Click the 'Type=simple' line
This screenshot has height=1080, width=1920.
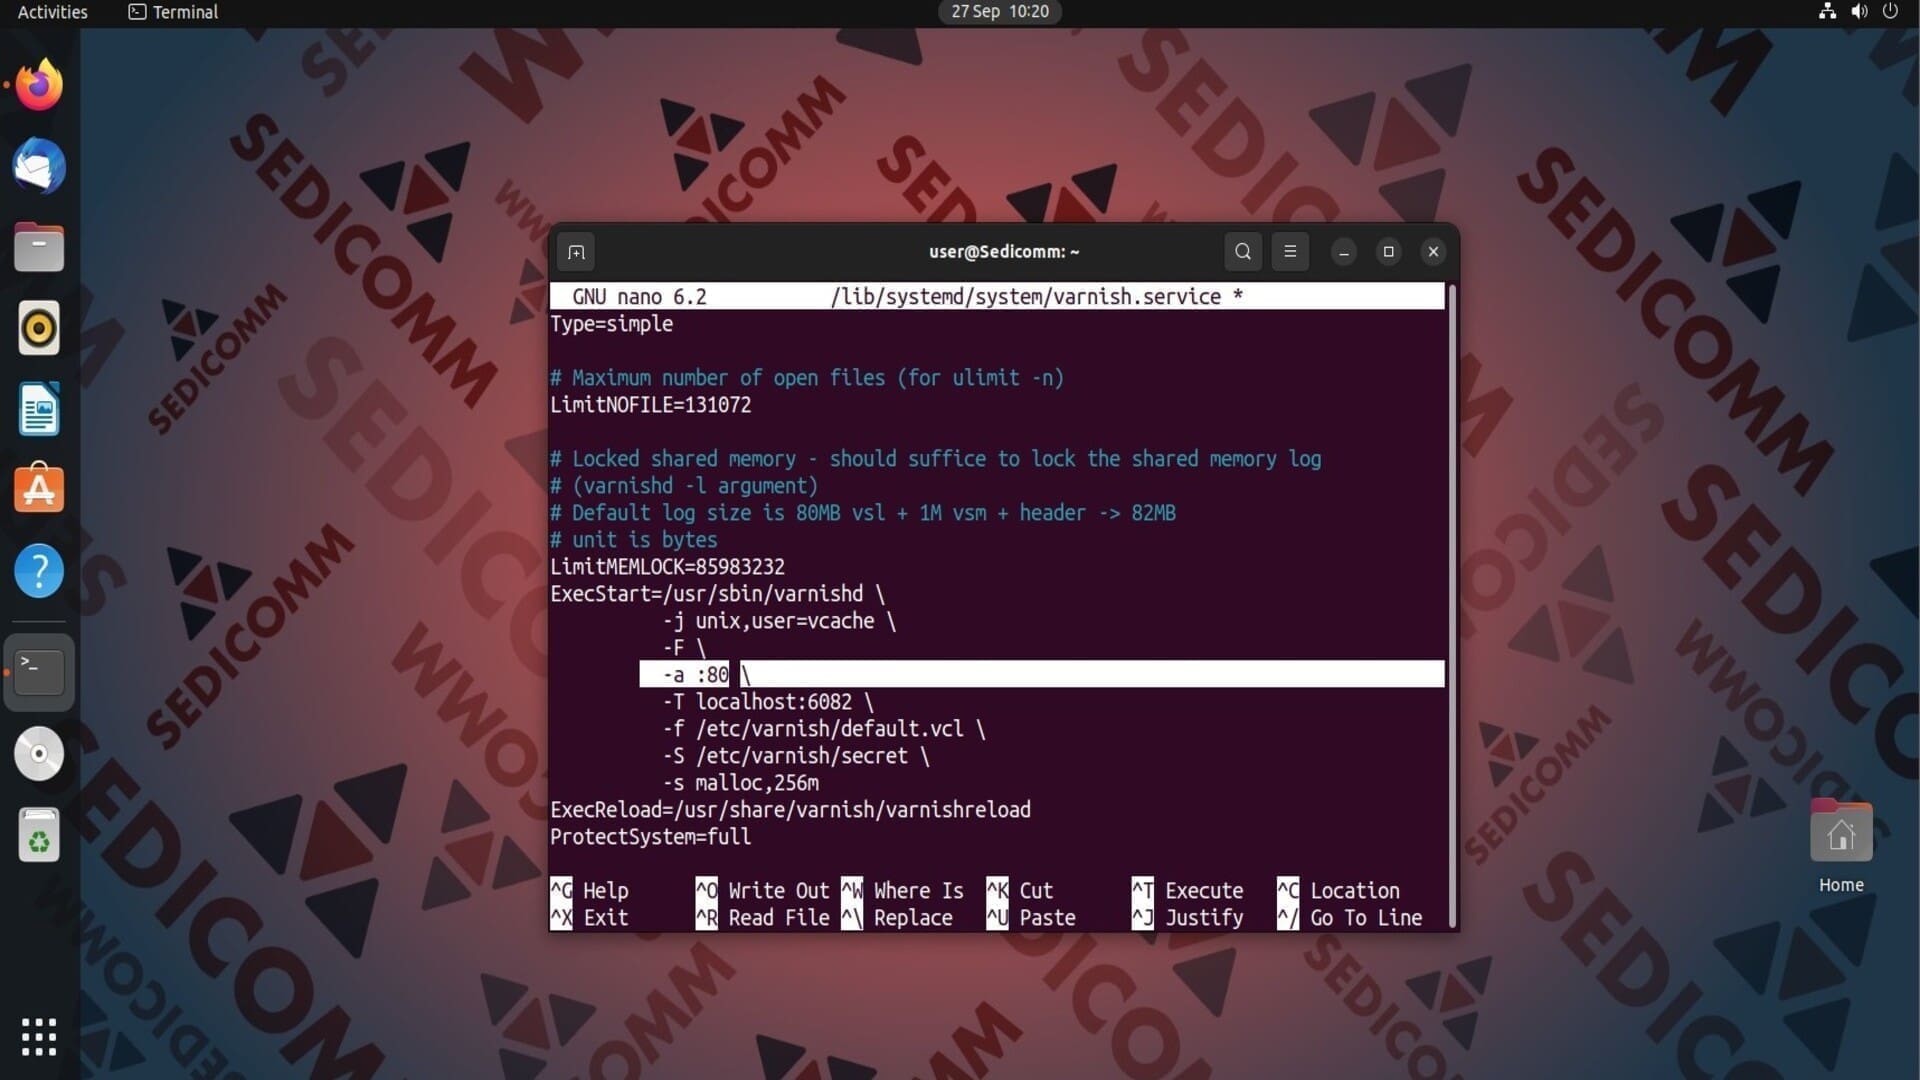coord(611,324)
